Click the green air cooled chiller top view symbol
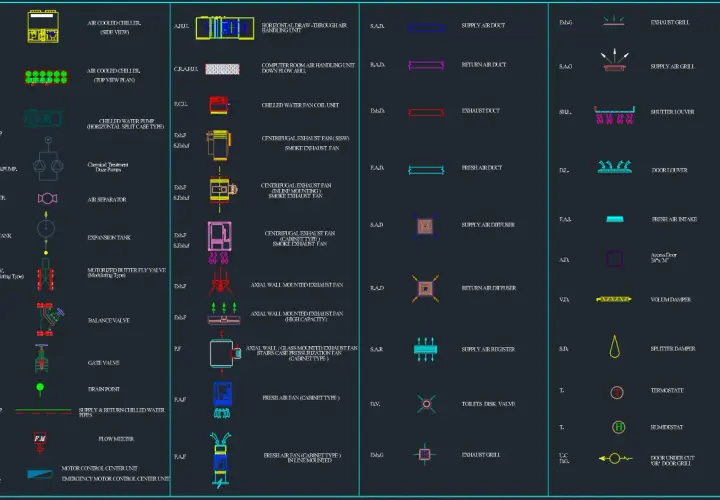Image resolution: width=720 pixels, height=500 pixels. pyautogui.click(x=46, y=77)
